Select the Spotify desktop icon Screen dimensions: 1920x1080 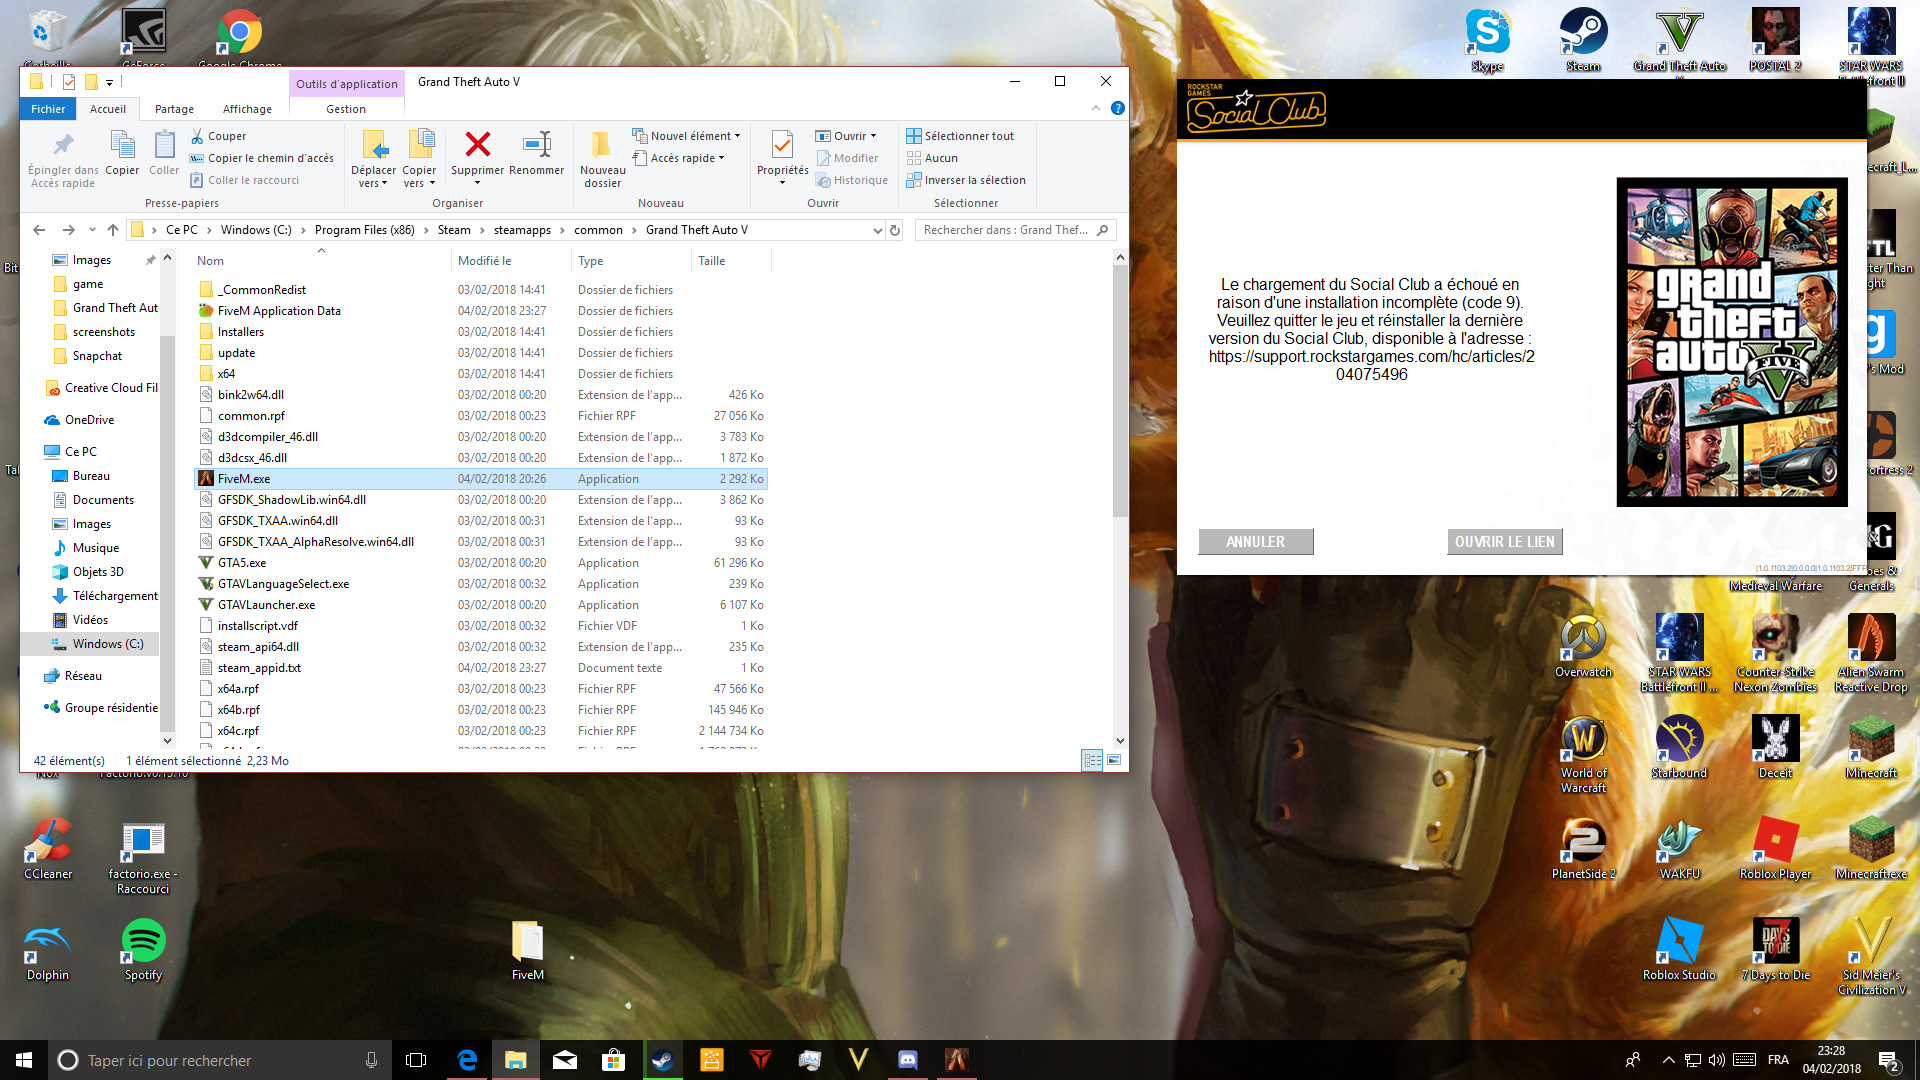pyautogui.click(x=143, y=950)
